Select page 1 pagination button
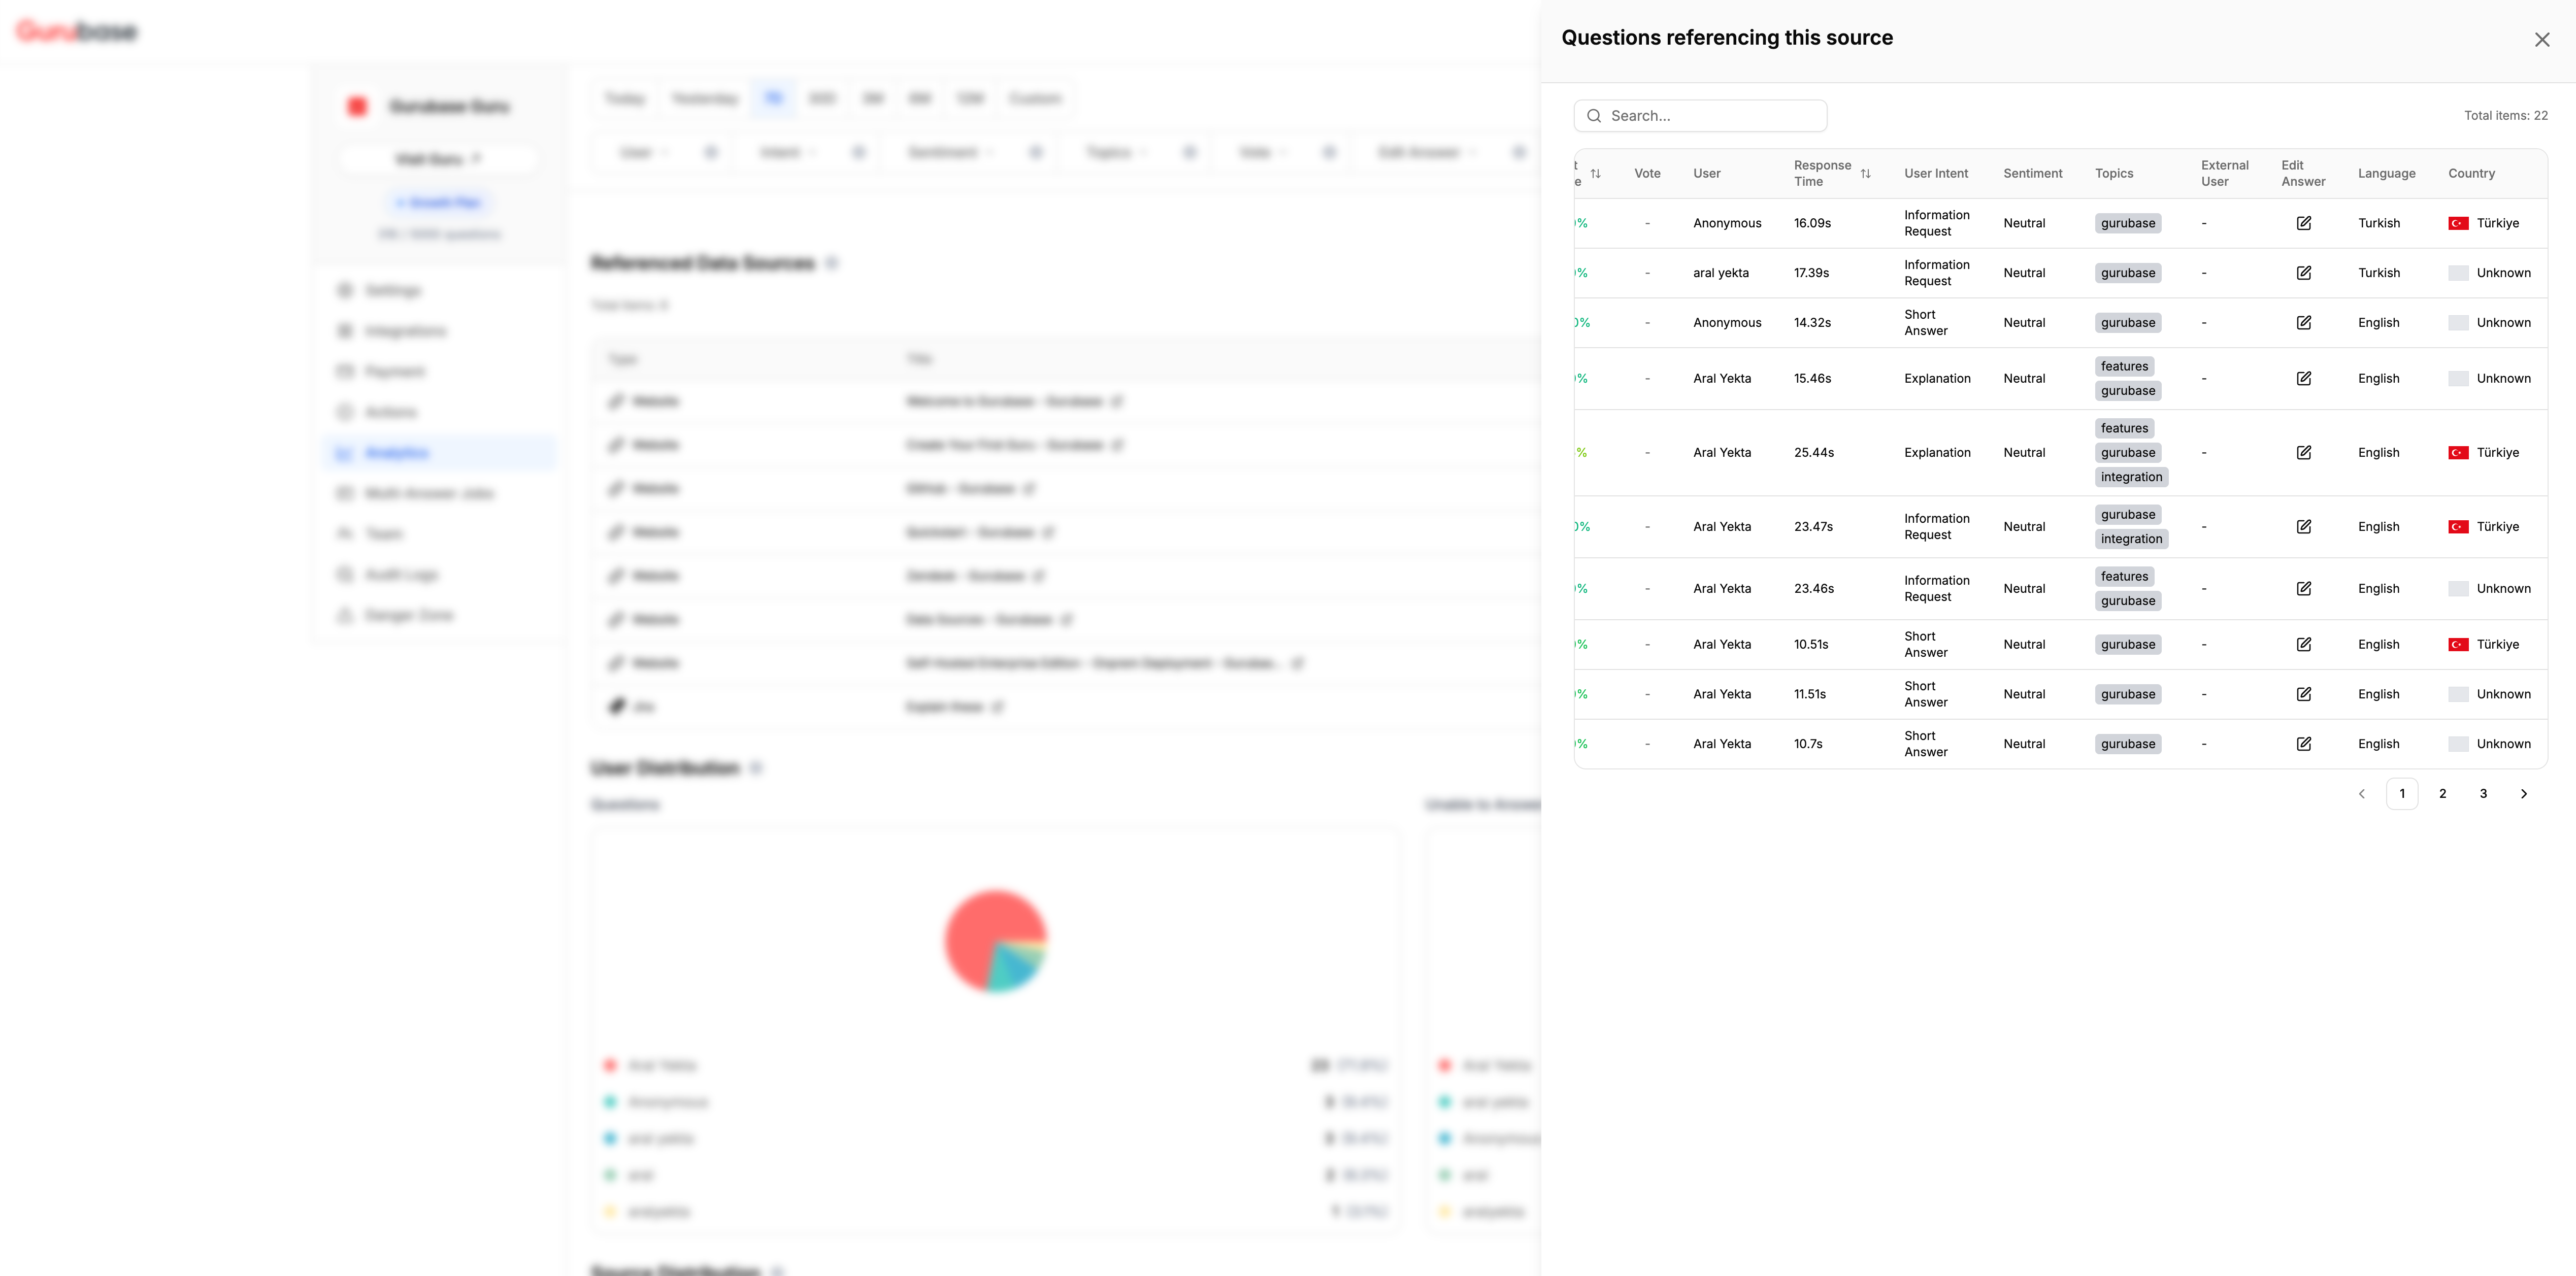Viewport: 2576px width, 1276px height. 2401,794
